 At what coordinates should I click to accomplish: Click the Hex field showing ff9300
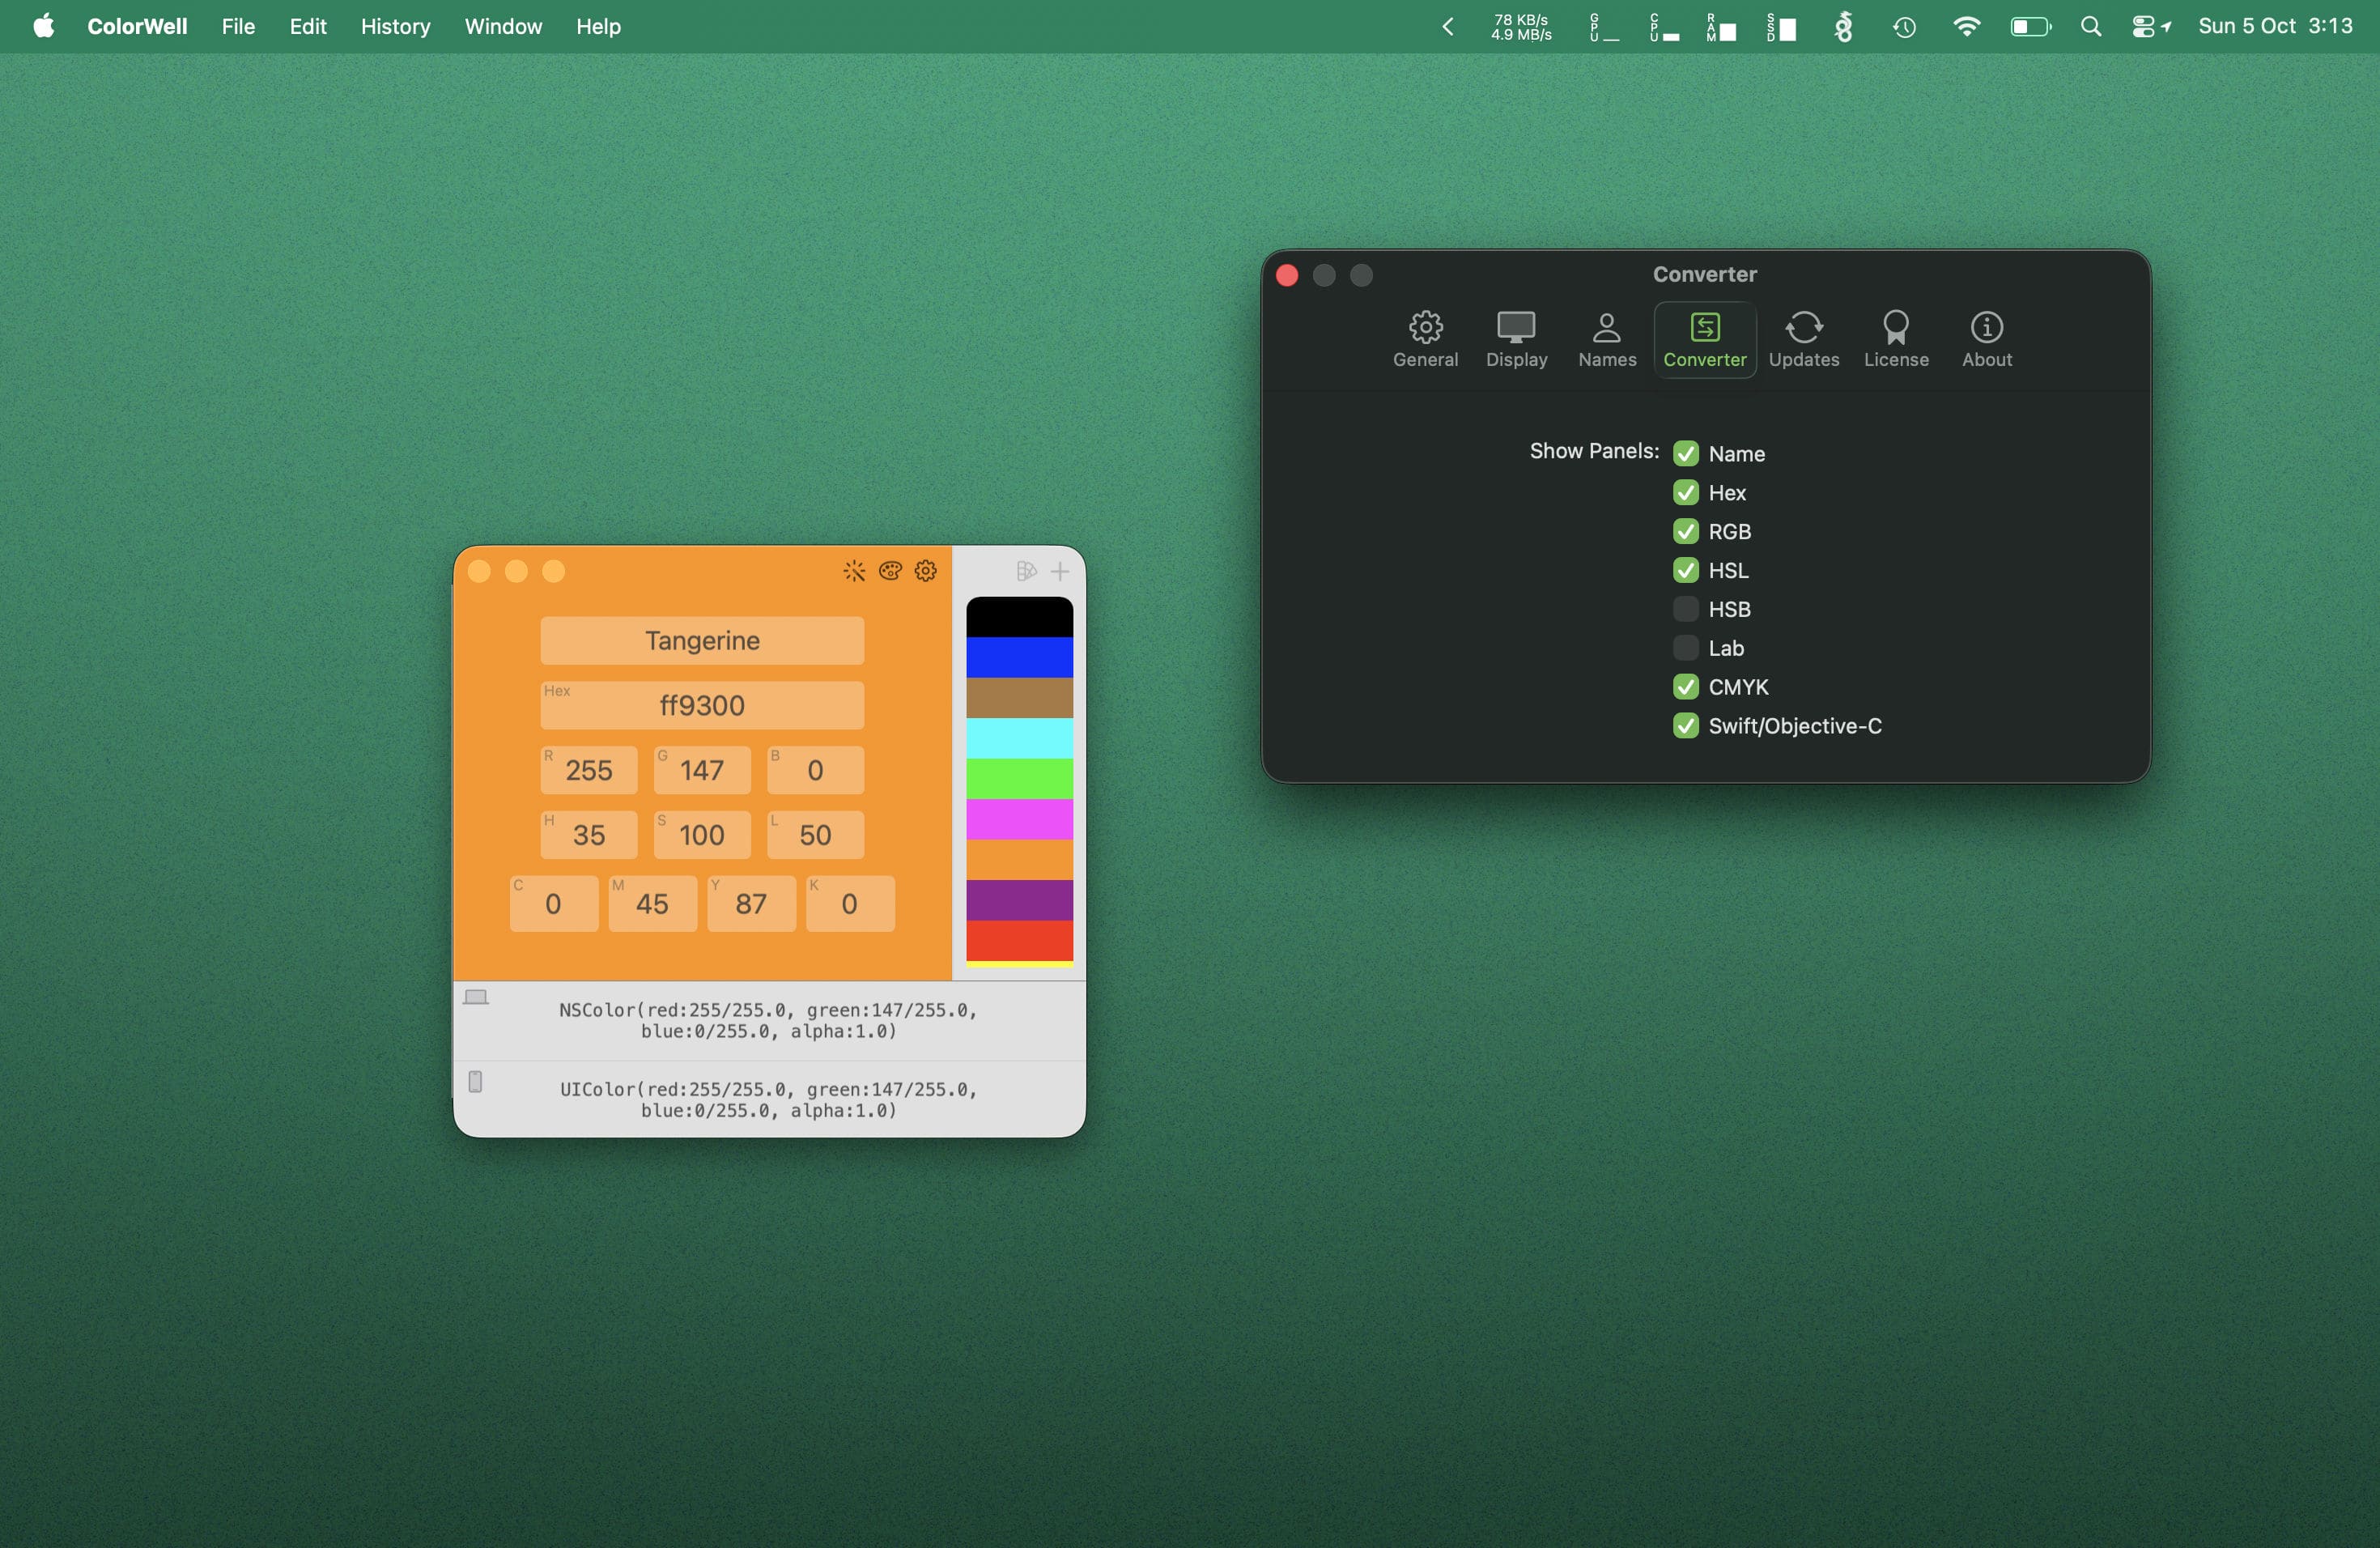[702, 706]
